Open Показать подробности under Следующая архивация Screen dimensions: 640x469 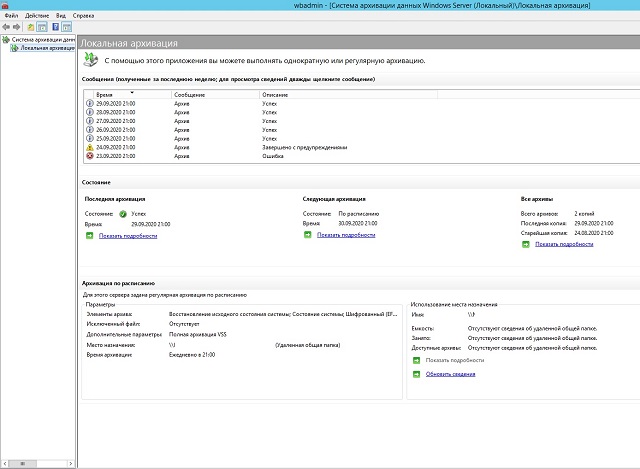(346, 235)
